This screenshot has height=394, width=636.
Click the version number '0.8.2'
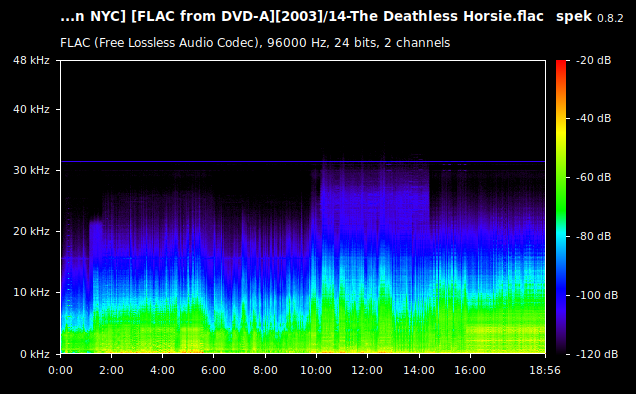(610, 18)
